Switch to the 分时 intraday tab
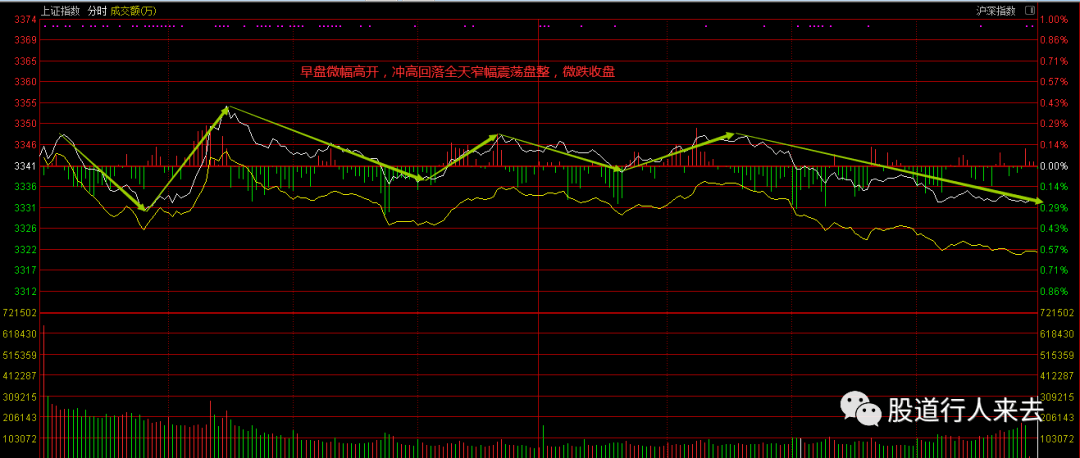This screenshot has width=1080, height=458. [x=96, y=10]
